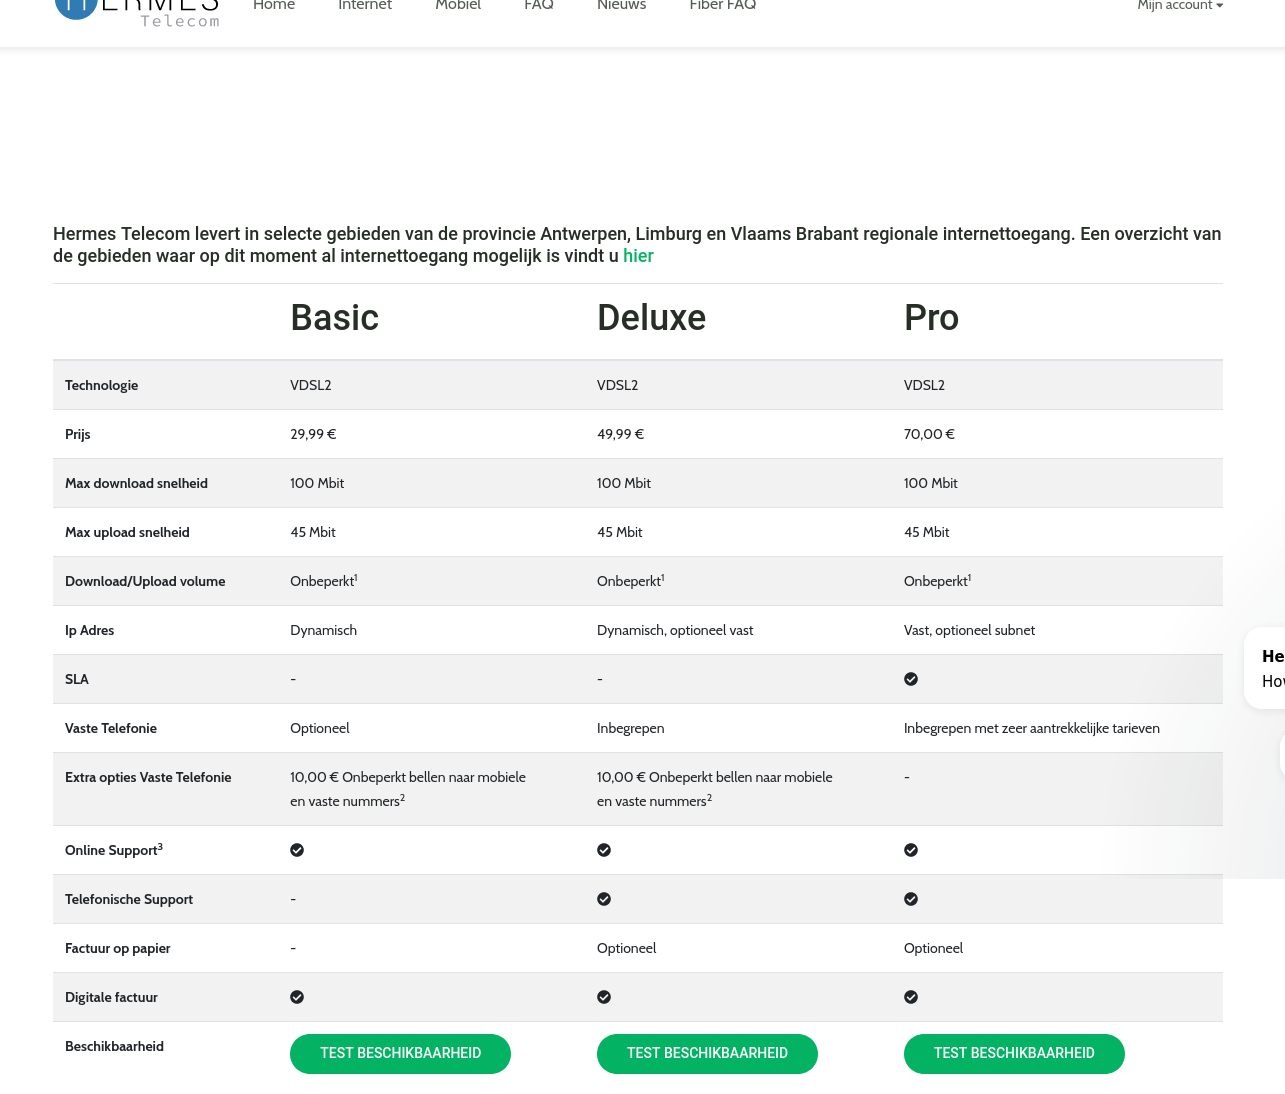Image resolution: width=1285 pixels, height=1094 pixels.
Task: Click the Pro price 70,00 €
Action: [x=929, y=434]
